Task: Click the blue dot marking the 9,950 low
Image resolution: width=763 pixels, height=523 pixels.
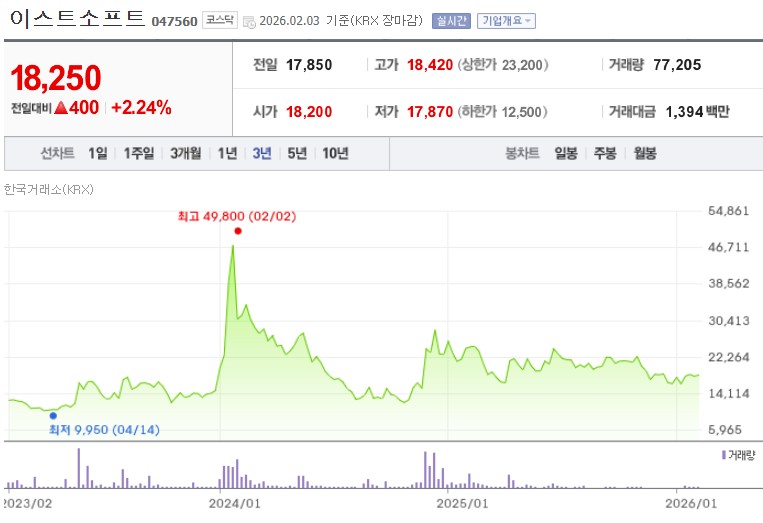Action: [53, 416]
